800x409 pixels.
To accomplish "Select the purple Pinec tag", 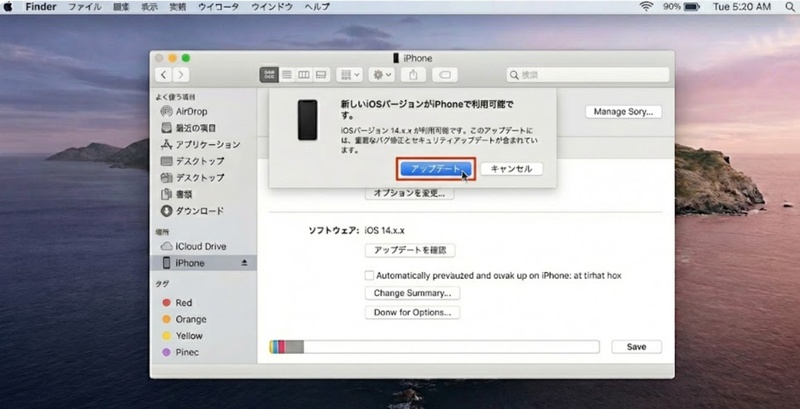I will (180, 352).
